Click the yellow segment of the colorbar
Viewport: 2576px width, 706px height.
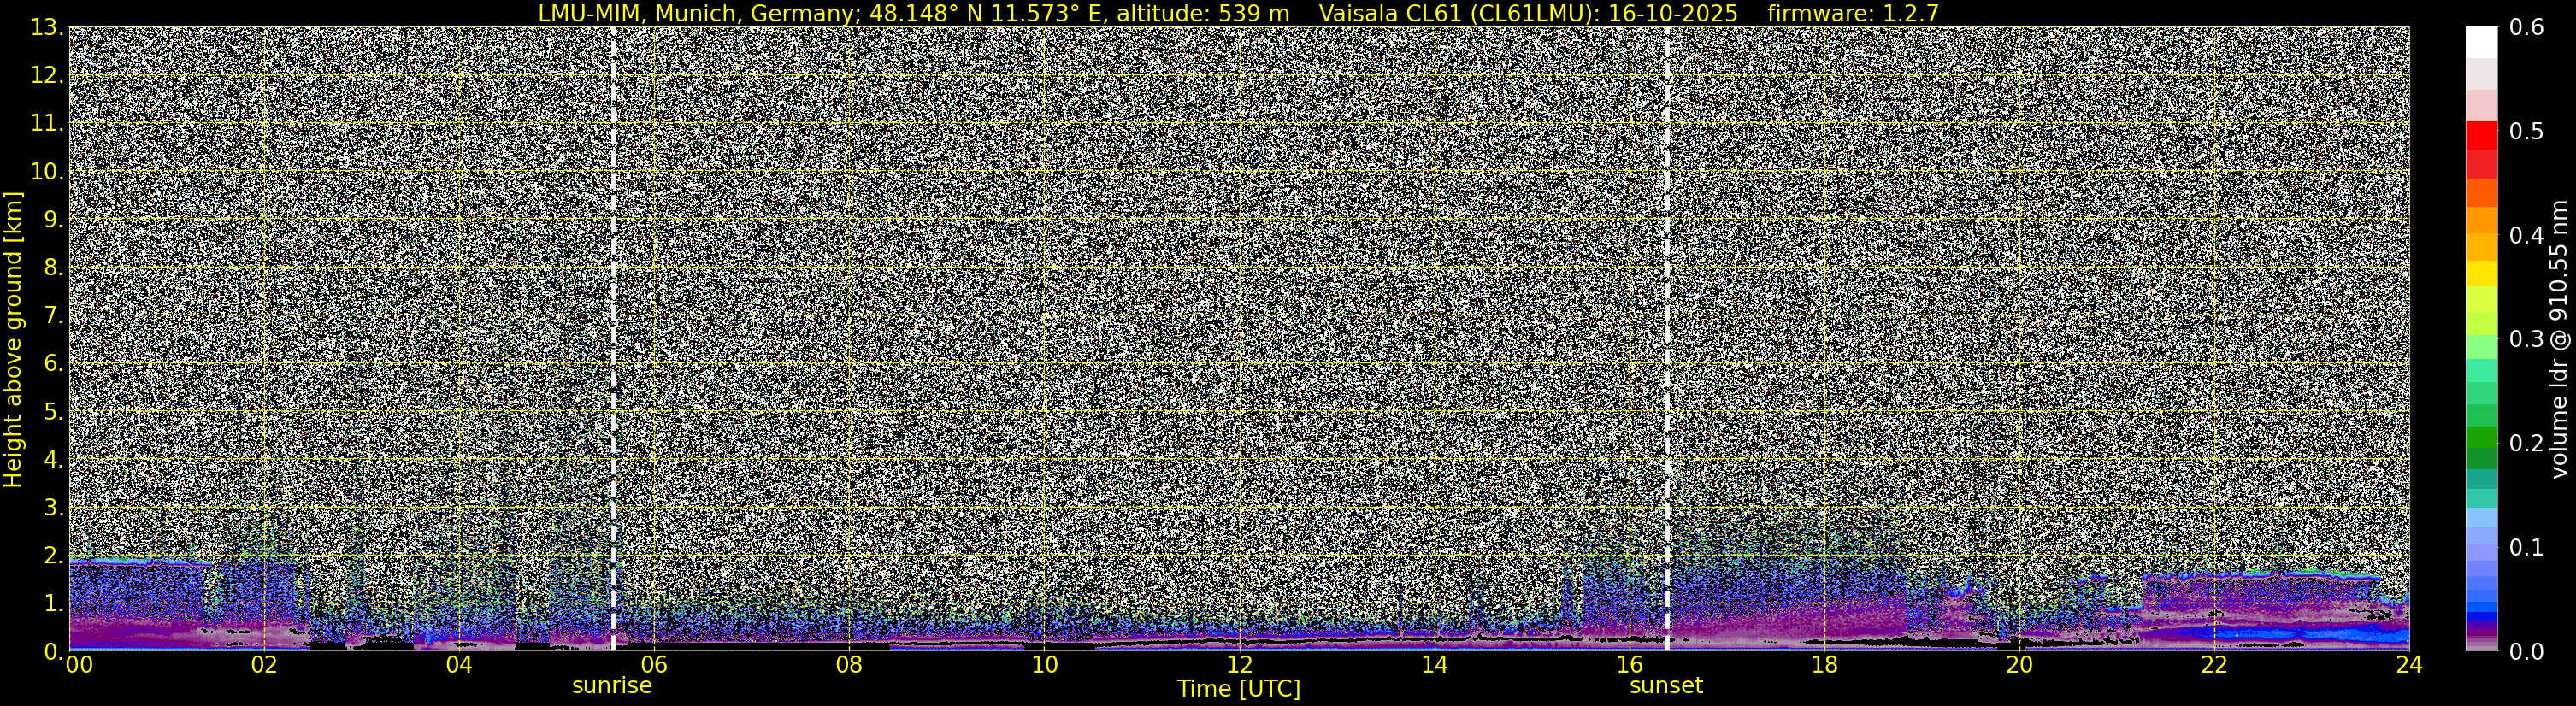tap(2481, 274)
